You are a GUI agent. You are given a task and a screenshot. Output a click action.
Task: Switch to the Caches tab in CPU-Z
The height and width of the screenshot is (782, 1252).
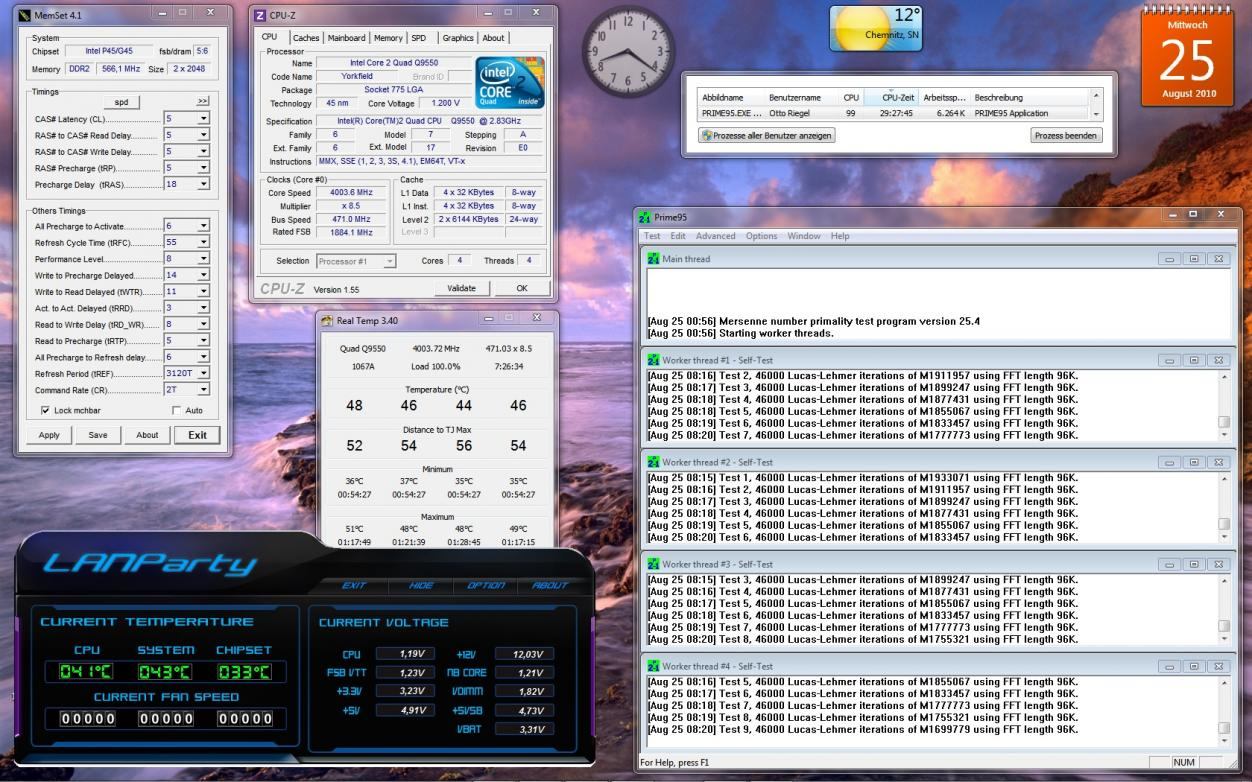pyautogui.click(x=306, y=38)
